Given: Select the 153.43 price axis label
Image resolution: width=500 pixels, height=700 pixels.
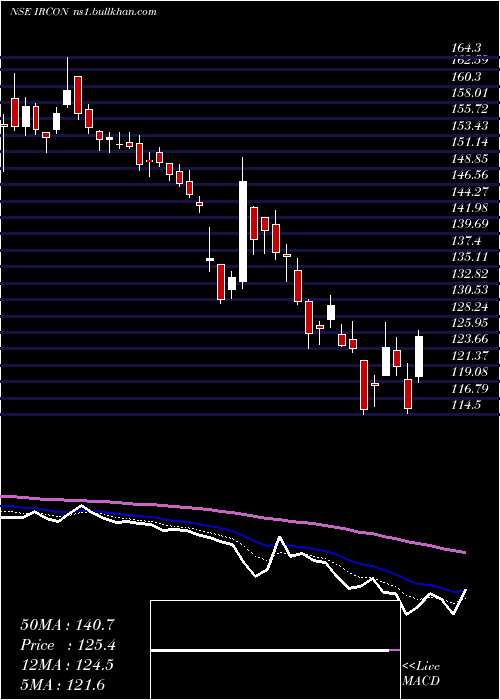Looking at the screenshot, I should pyautogui.click(x=470, y=126).
